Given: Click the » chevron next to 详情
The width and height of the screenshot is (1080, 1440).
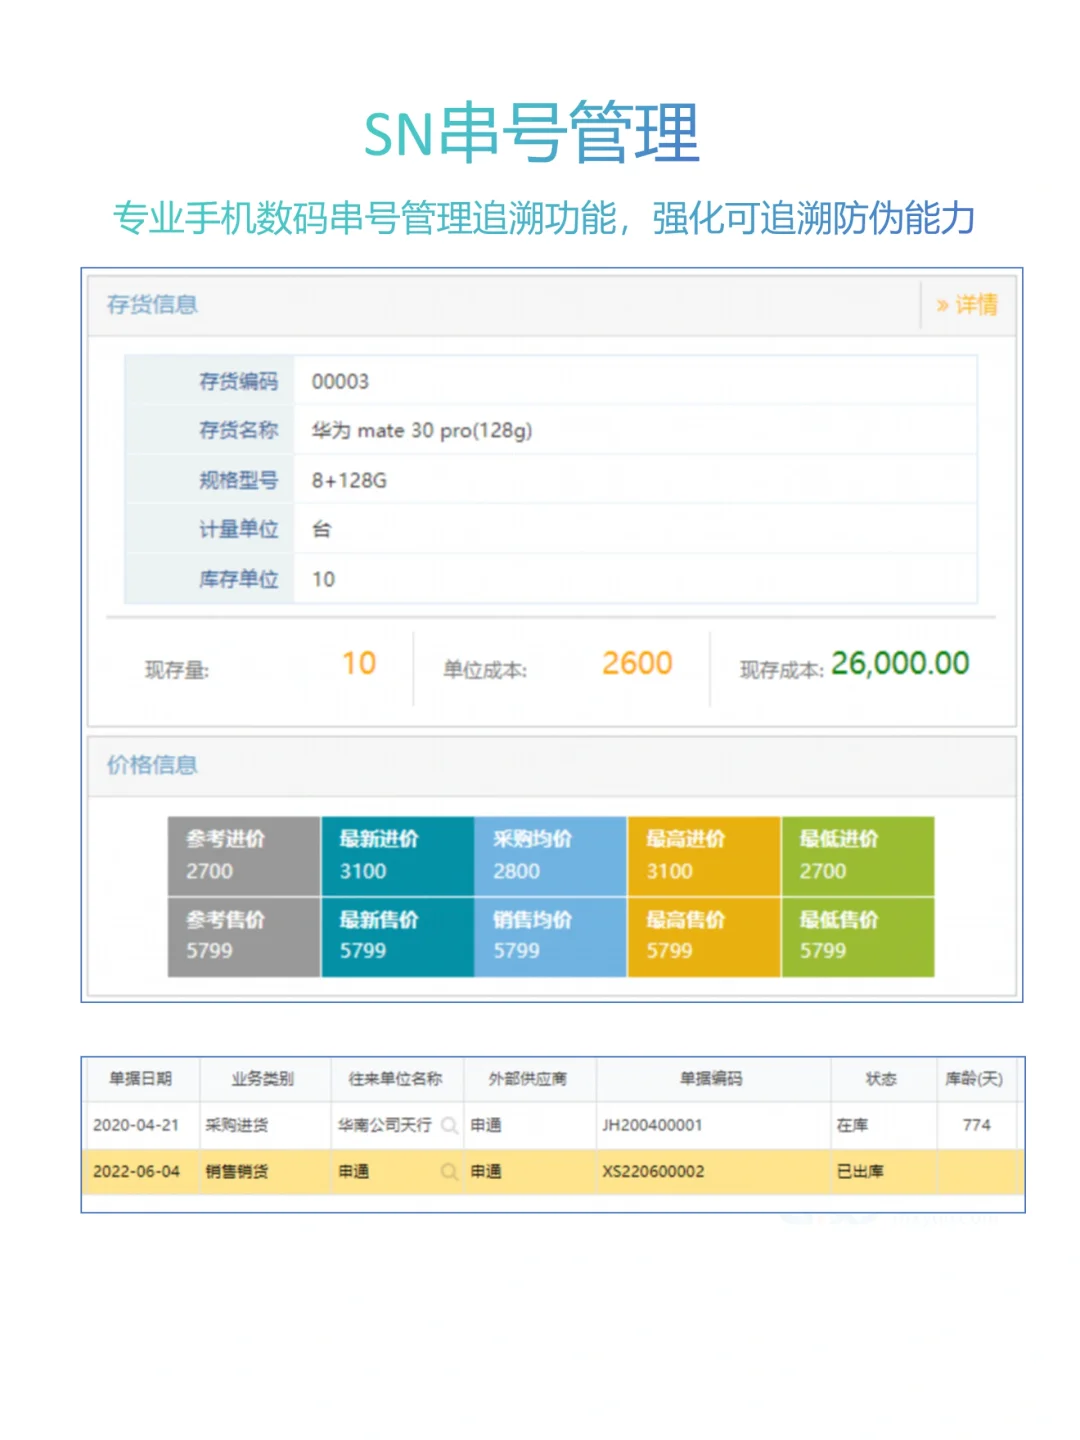Looking at the screenshot, I should tap(941, 305).
